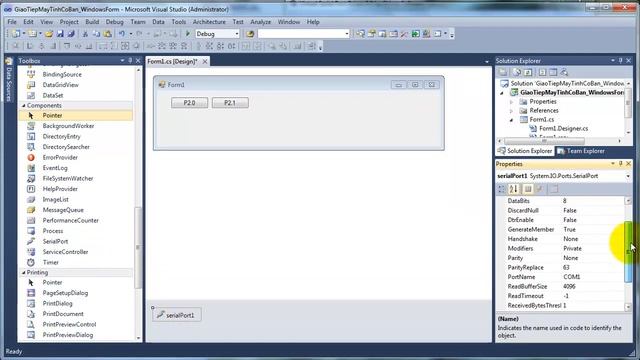Click the View Code icon in Solution Explorer
The image size is (640, 360).
point(542,72)
